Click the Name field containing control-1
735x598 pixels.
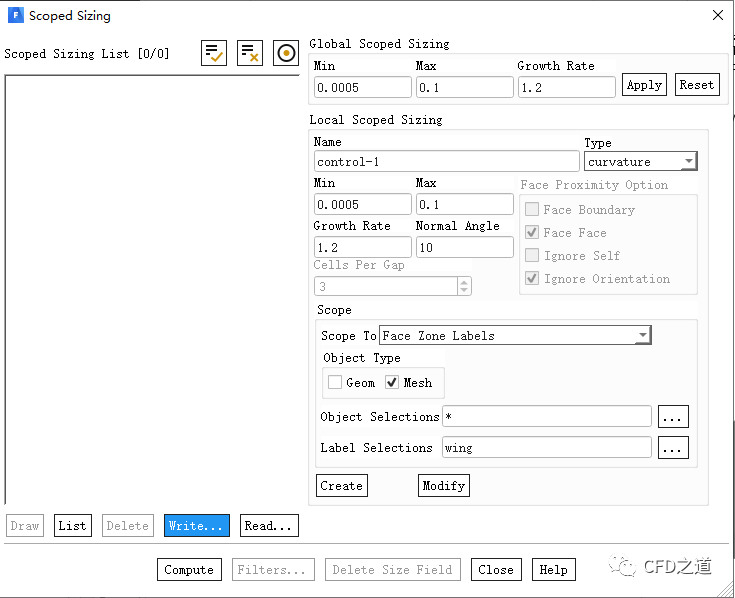point(446,161)
